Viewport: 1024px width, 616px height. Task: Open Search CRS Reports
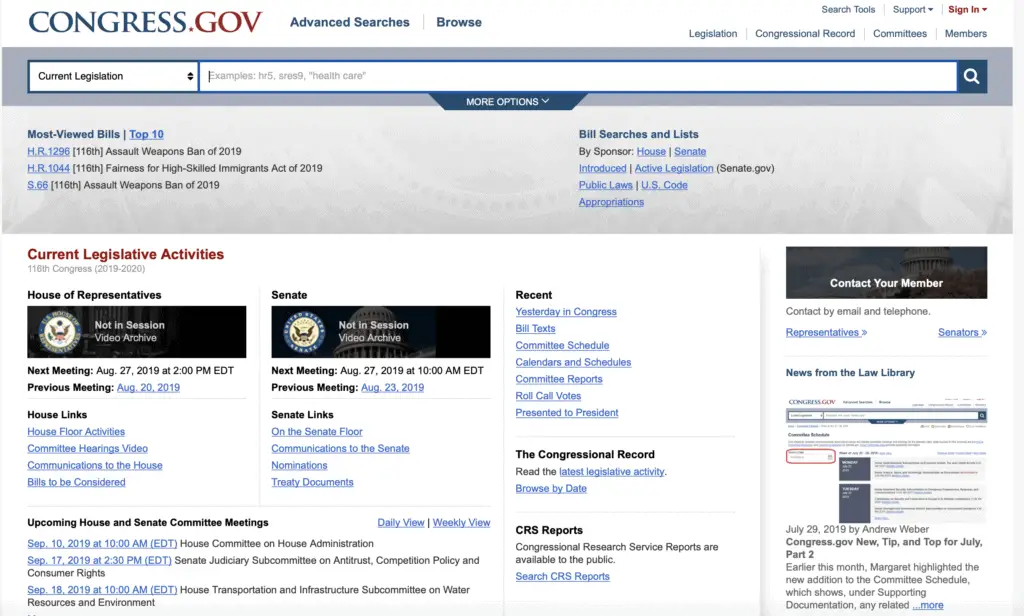point(562,577)
